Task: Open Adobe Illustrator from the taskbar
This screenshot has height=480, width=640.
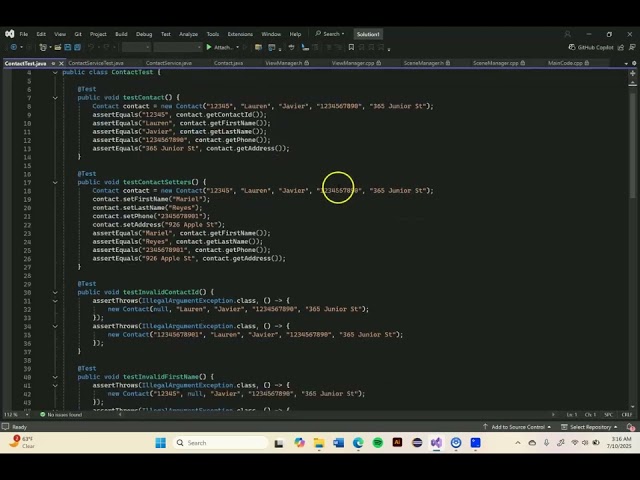Action: pos(397,443)
